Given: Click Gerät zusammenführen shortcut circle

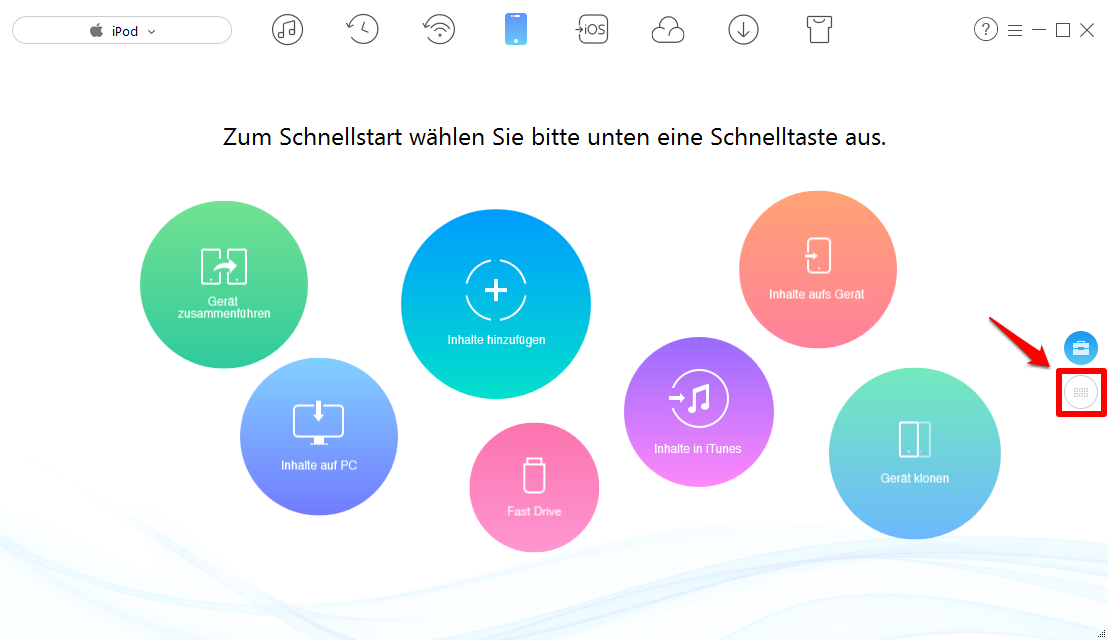Looking at the screenshot, I should (224, 285).
